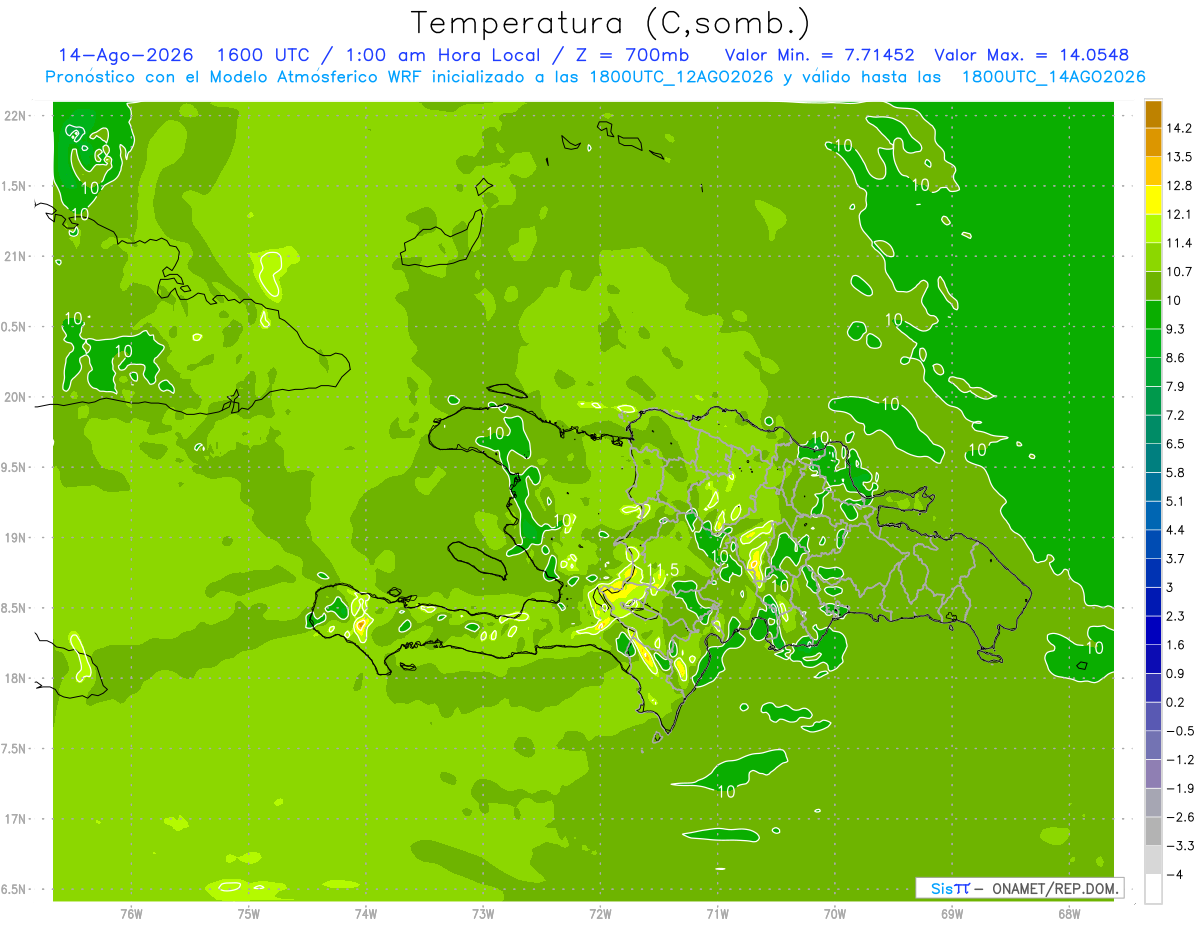Click the '10.7' colorbar value
Viewport: 1200px width, 927px height.
point(1178,271)
